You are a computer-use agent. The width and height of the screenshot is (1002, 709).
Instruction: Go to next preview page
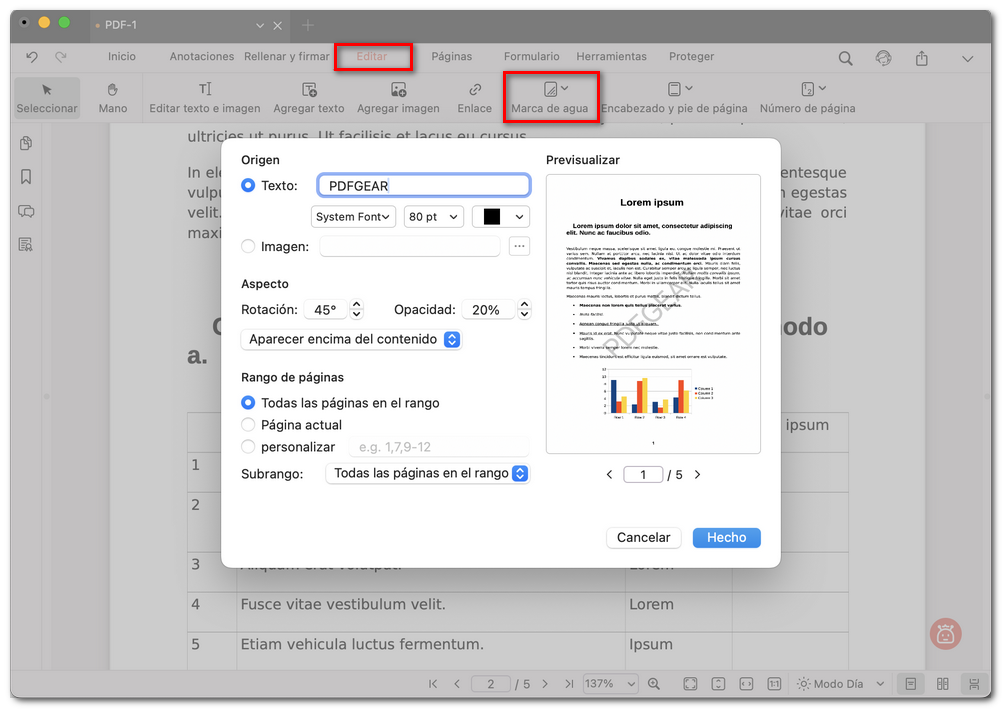[697, 474]
